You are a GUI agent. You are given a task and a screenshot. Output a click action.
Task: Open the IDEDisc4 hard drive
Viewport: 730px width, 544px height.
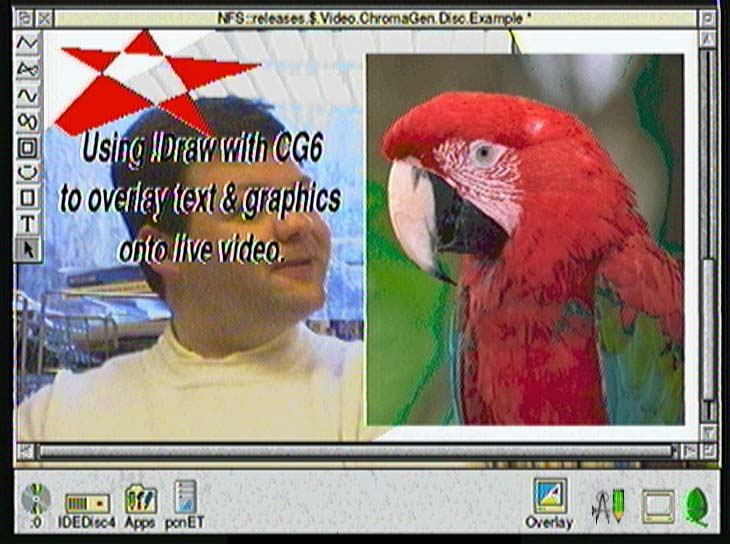point(87,503)
